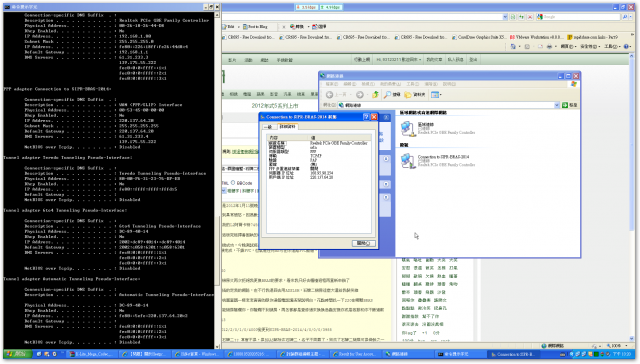Click the Forward arrow in Network Connections toolbar

click(x=360, y=95)
